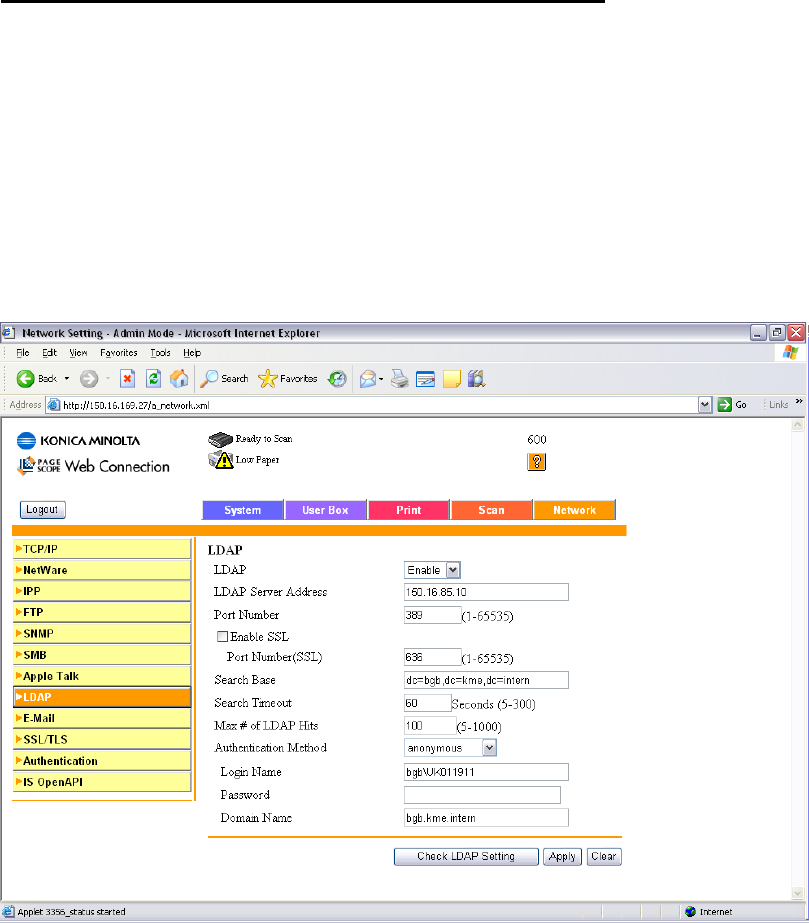Open the address bar dropdown arrow

point(705,404)
